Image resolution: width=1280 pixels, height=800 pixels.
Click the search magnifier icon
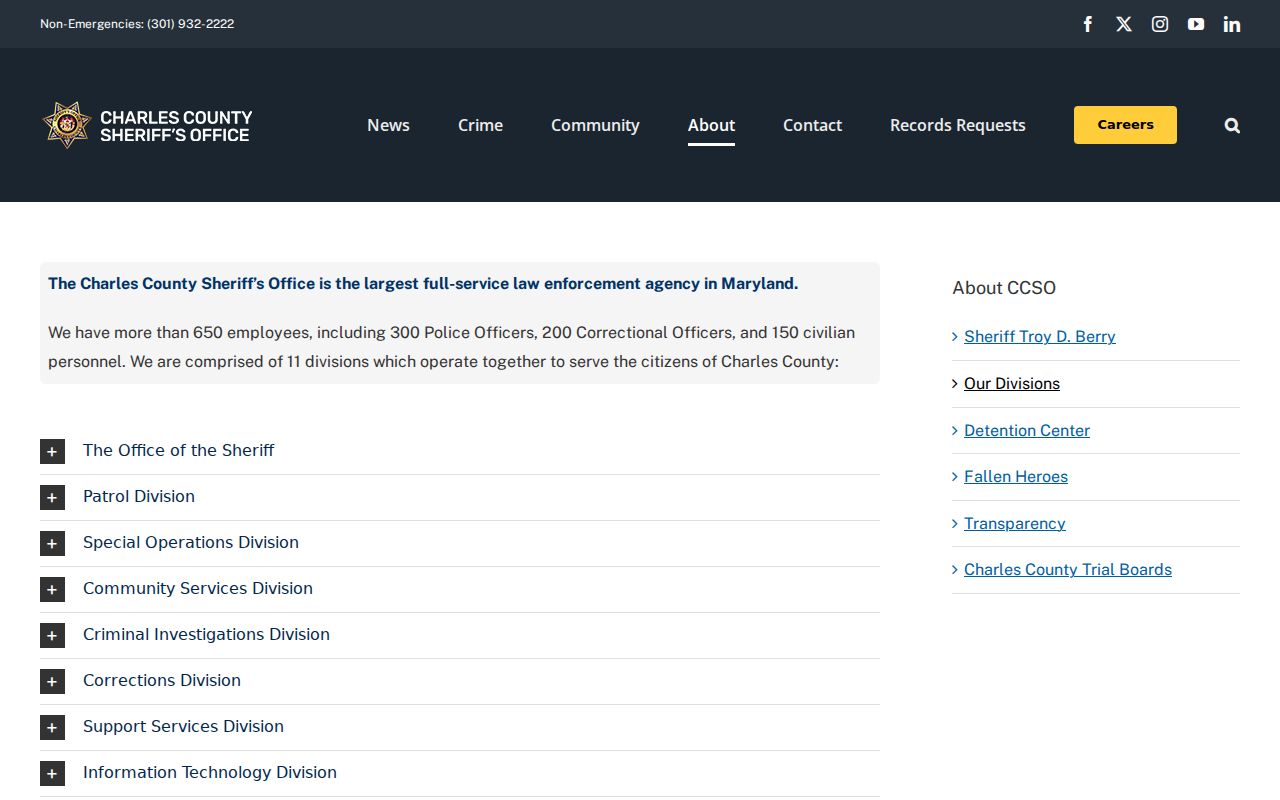click(x=1232, y=125)
